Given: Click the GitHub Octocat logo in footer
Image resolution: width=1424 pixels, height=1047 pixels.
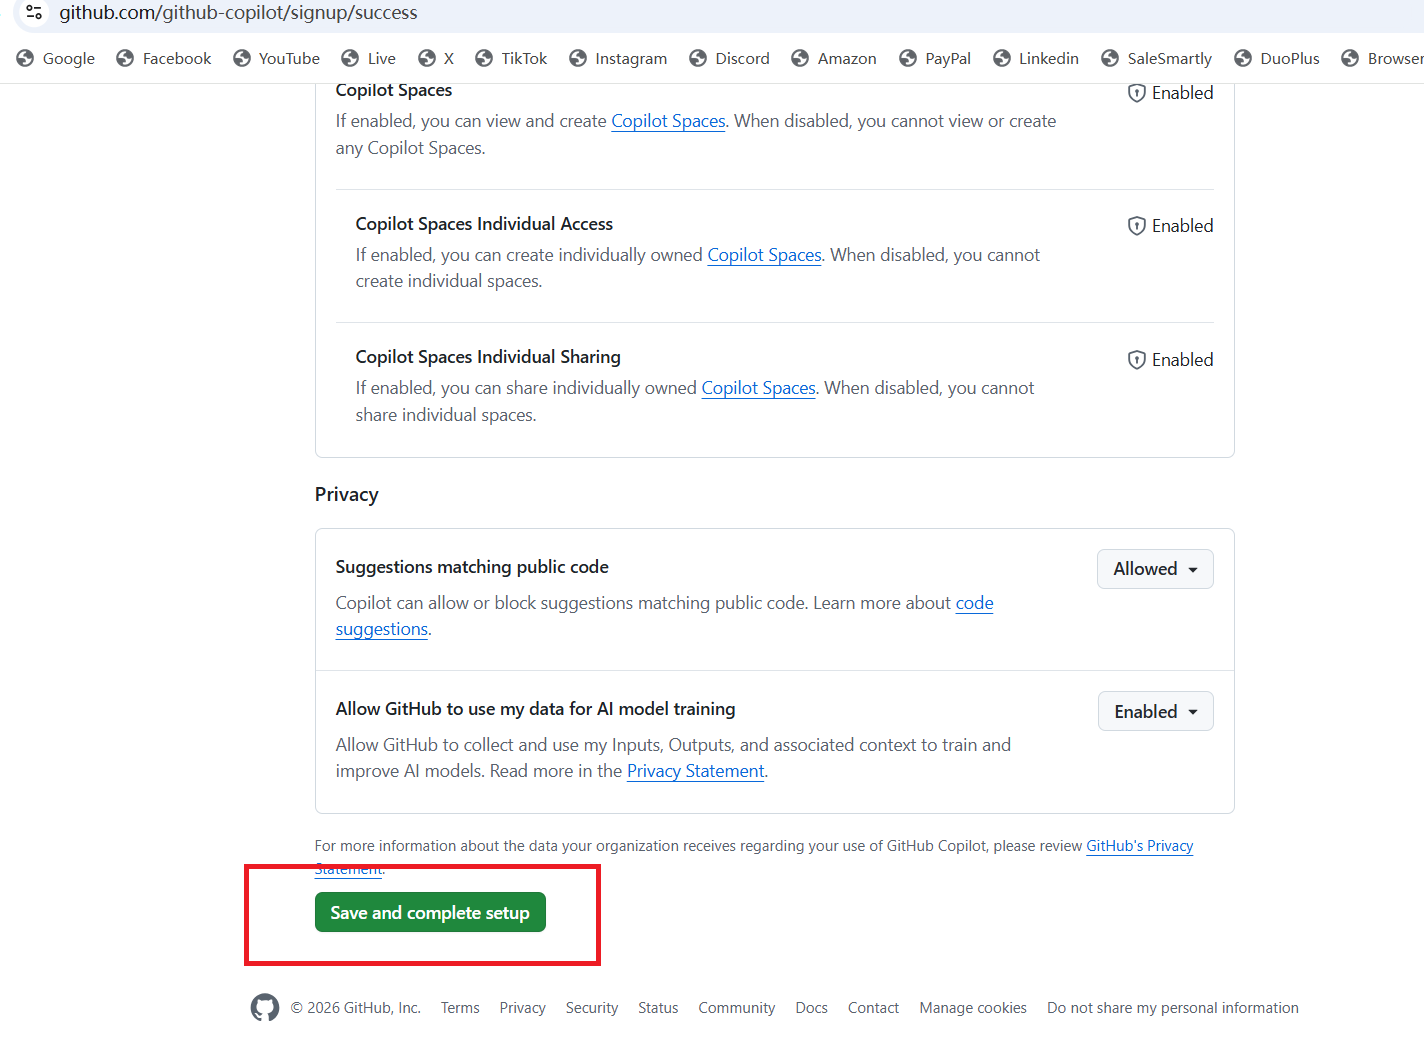Looking at the screenshot, I should click(x=265, y=1007).
